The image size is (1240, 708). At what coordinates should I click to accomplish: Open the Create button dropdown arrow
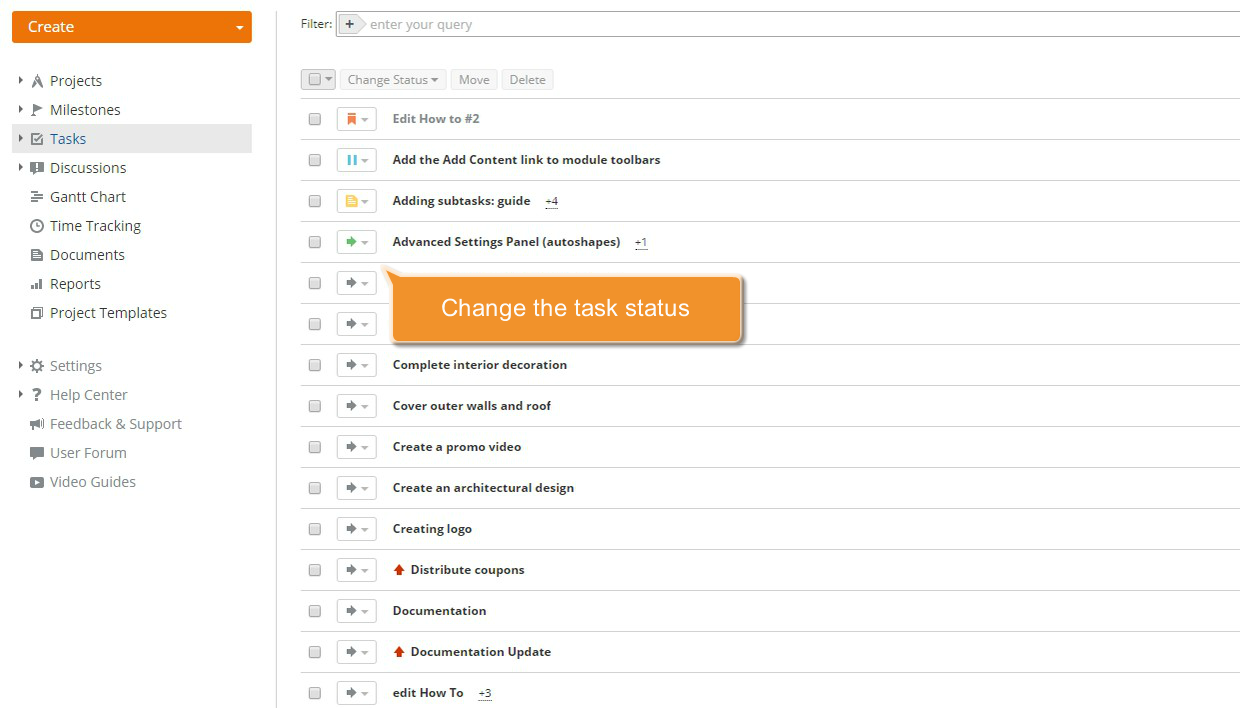[237, 27]
